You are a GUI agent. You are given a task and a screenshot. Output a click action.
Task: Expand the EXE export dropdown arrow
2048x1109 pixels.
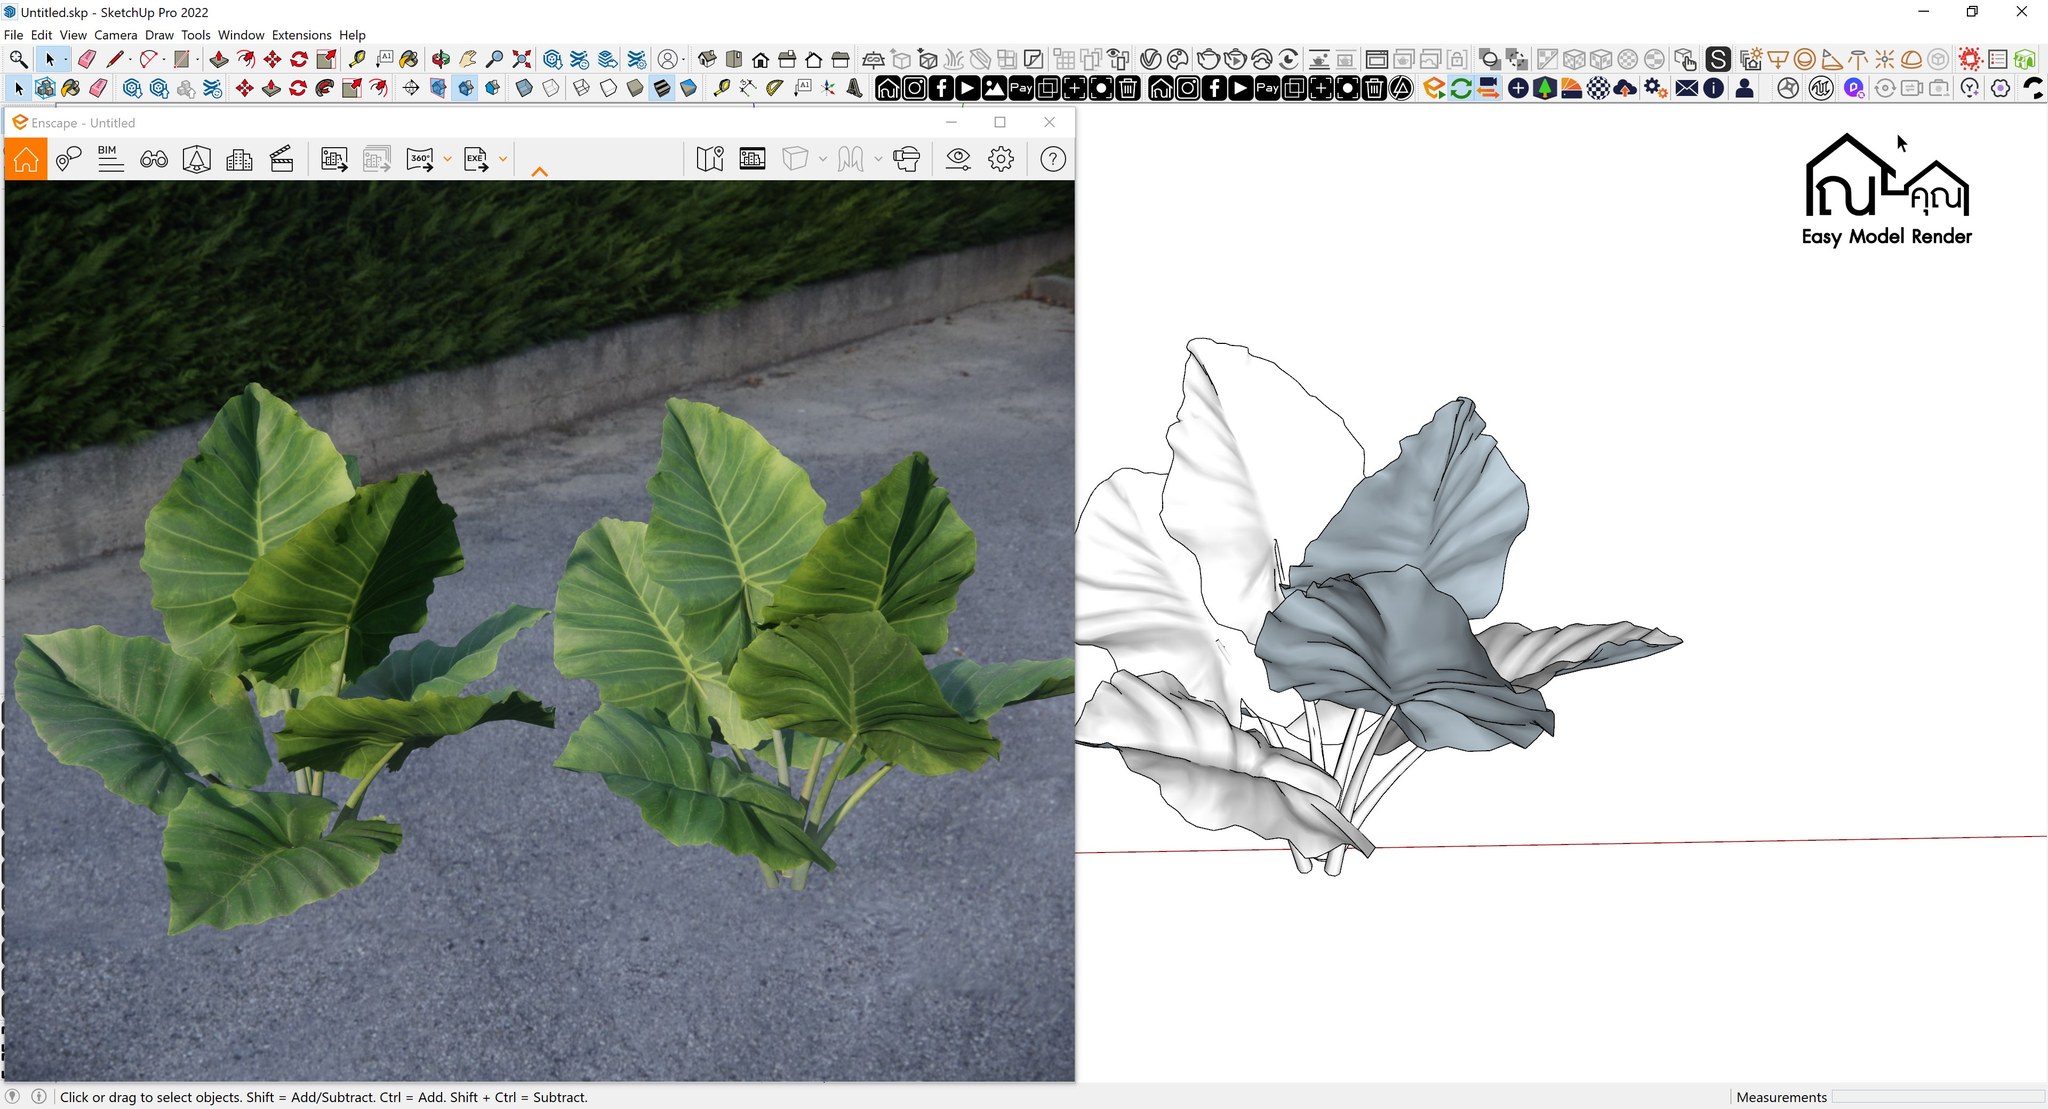pyautogui.click(x=503, y=159)
